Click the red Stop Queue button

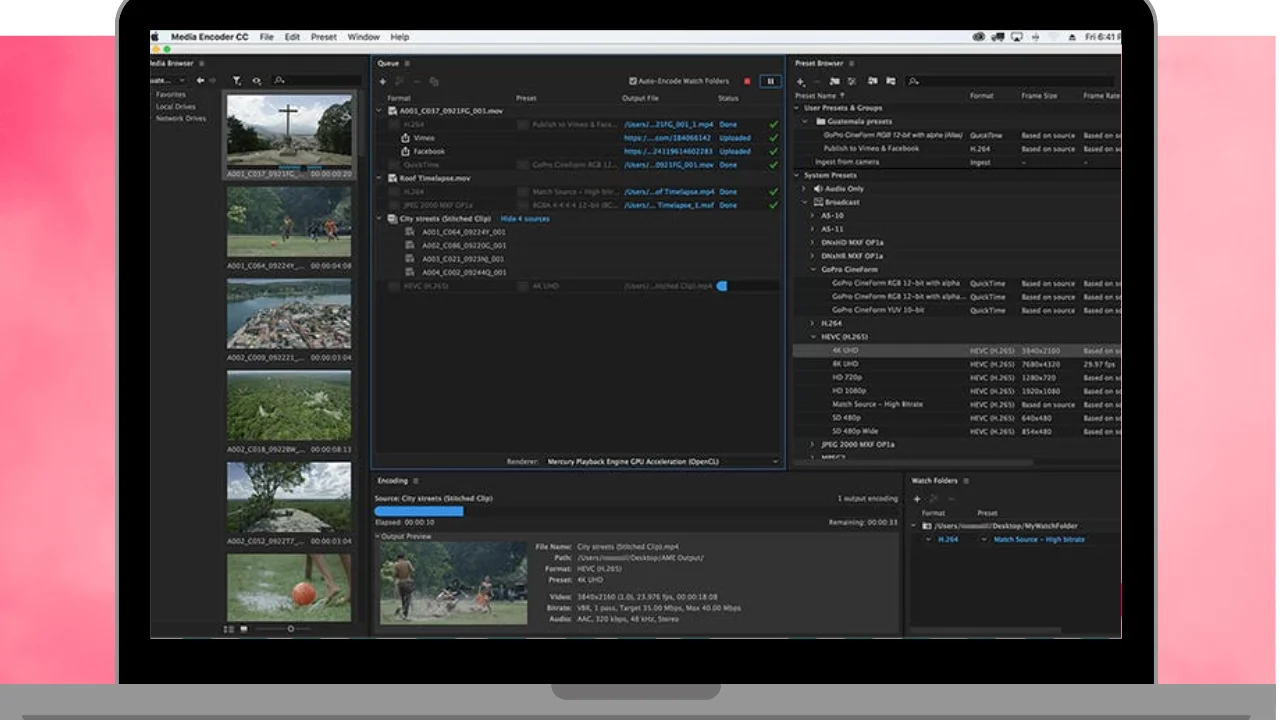(747, 81)
